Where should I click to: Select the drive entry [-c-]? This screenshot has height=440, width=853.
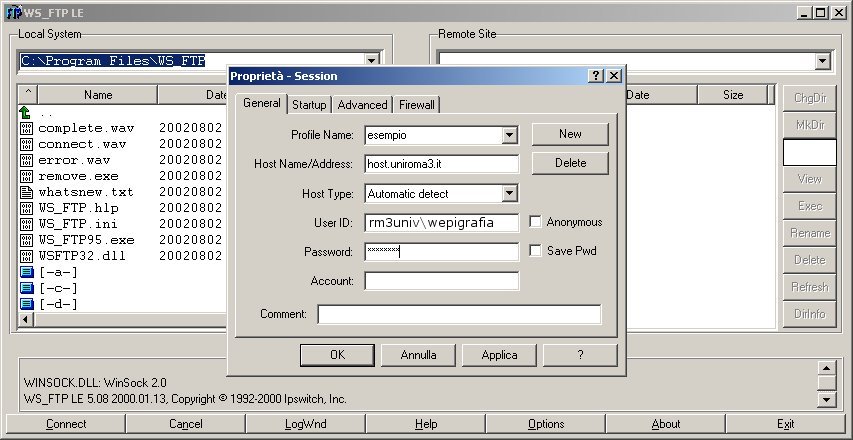click(x=58, y=288)
